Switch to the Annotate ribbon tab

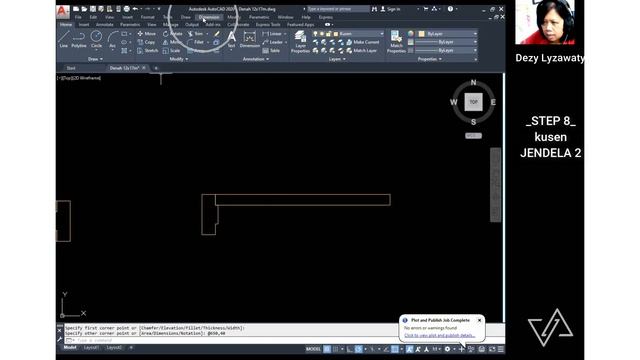pyautogui.click(x=104, y=24)
